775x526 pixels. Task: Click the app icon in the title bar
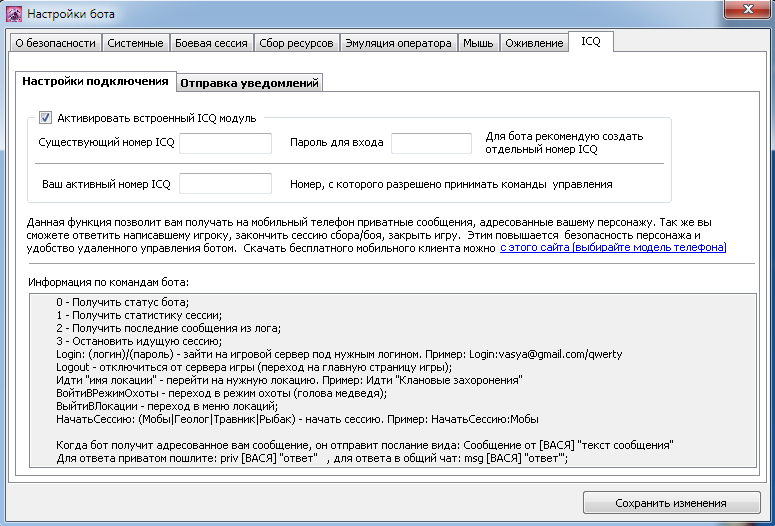point(14,13)
